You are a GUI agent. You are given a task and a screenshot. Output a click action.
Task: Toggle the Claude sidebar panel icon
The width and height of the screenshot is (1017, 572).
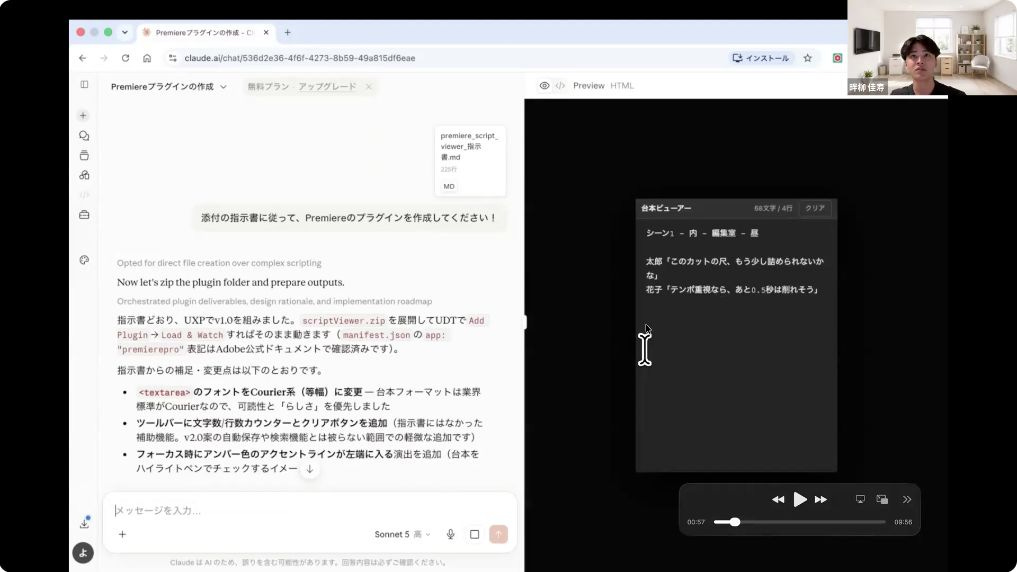coord(84,84)
